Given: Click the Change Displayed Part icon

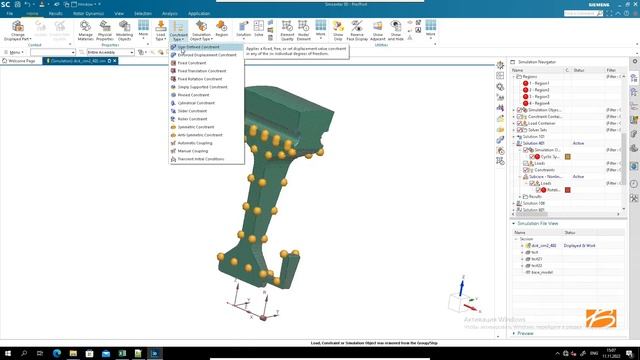Looking at the screenshot, I should coord(18,30).
